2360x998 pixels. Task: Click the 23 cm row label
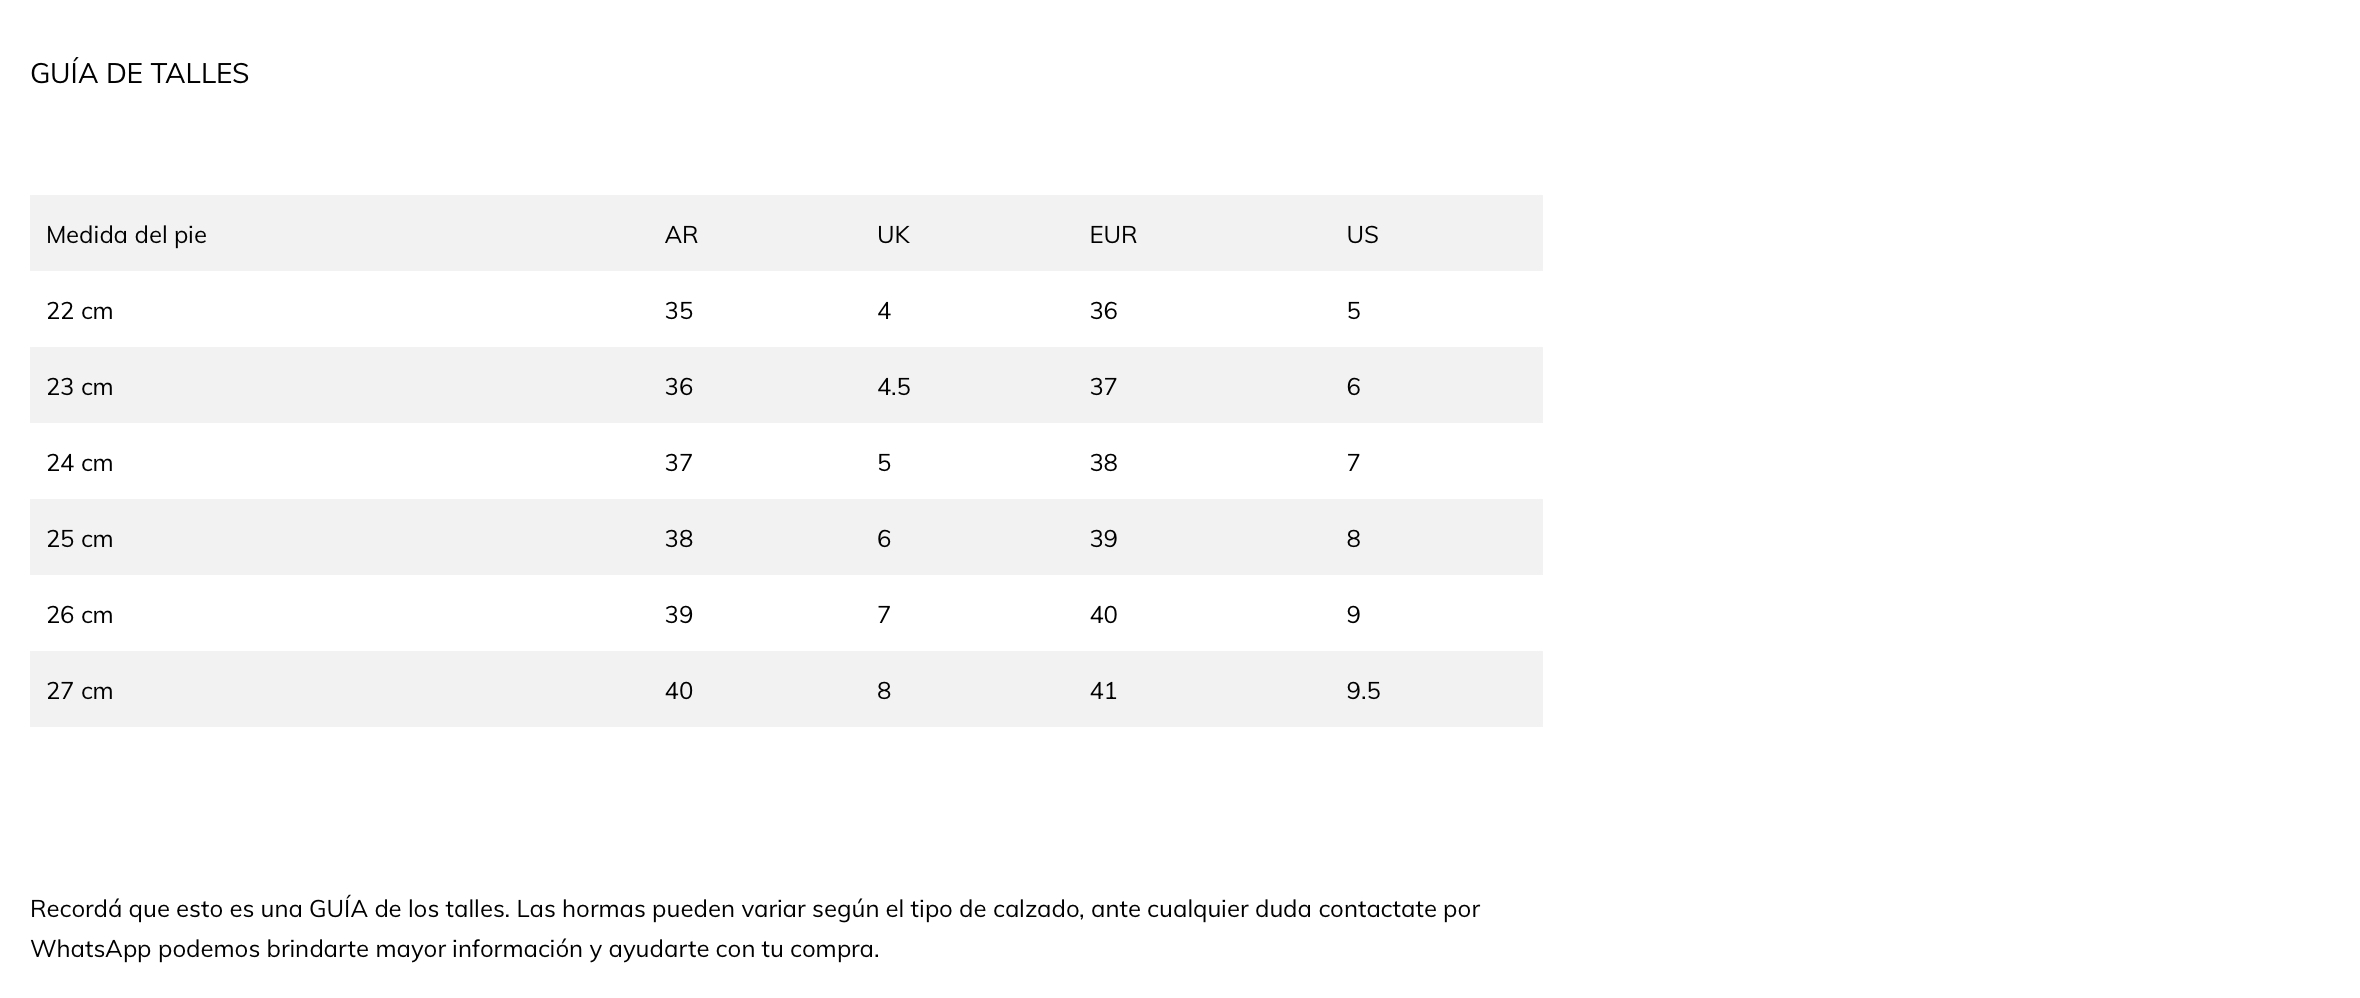click(x=80, y=387)
